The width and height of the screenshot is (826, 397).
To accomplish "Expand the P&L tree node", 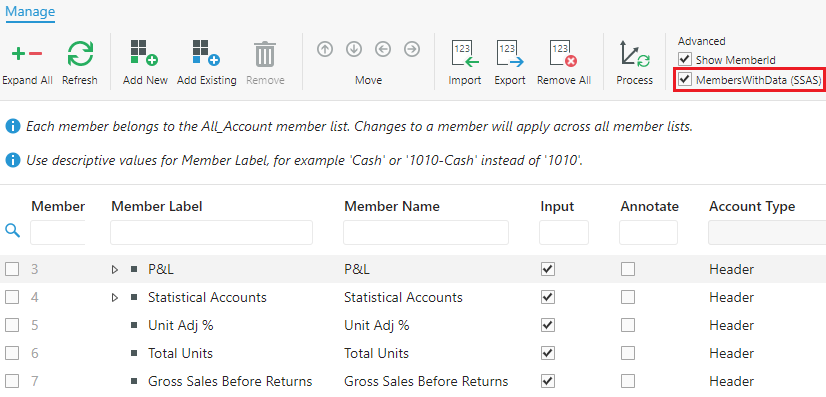I will (x=115, y=270).
